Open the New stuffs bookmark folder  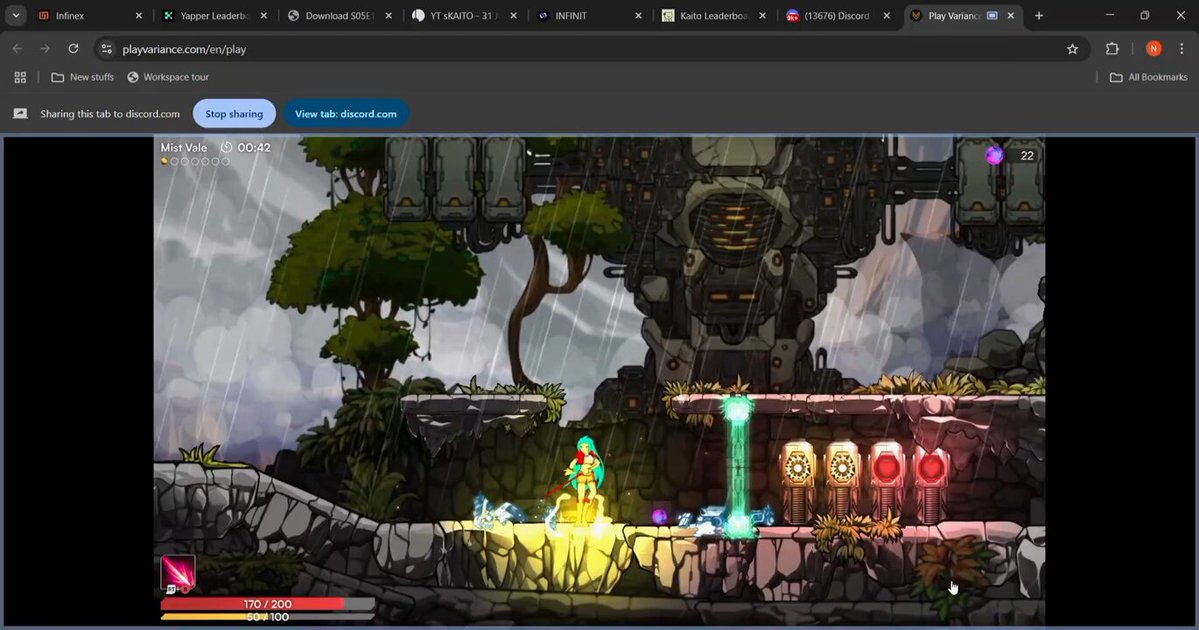tap(83, 77)
